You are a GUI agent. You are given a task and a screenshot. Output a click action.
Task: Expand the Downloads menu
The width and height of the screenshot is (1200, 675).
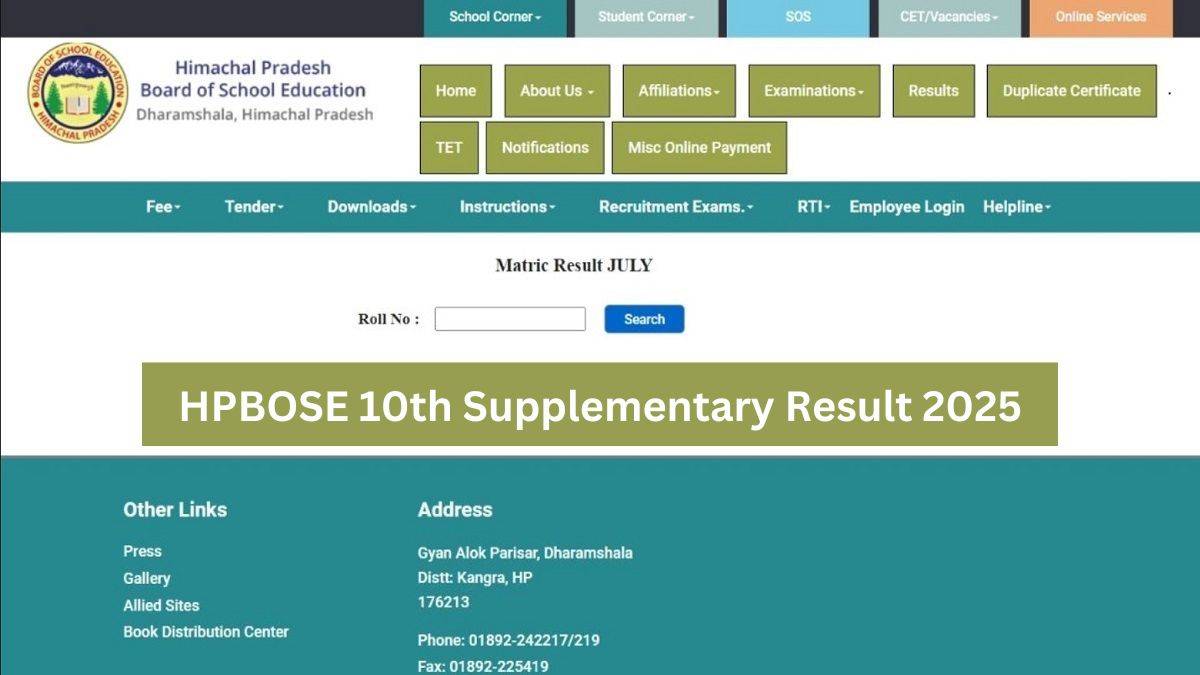coord(370,207)
